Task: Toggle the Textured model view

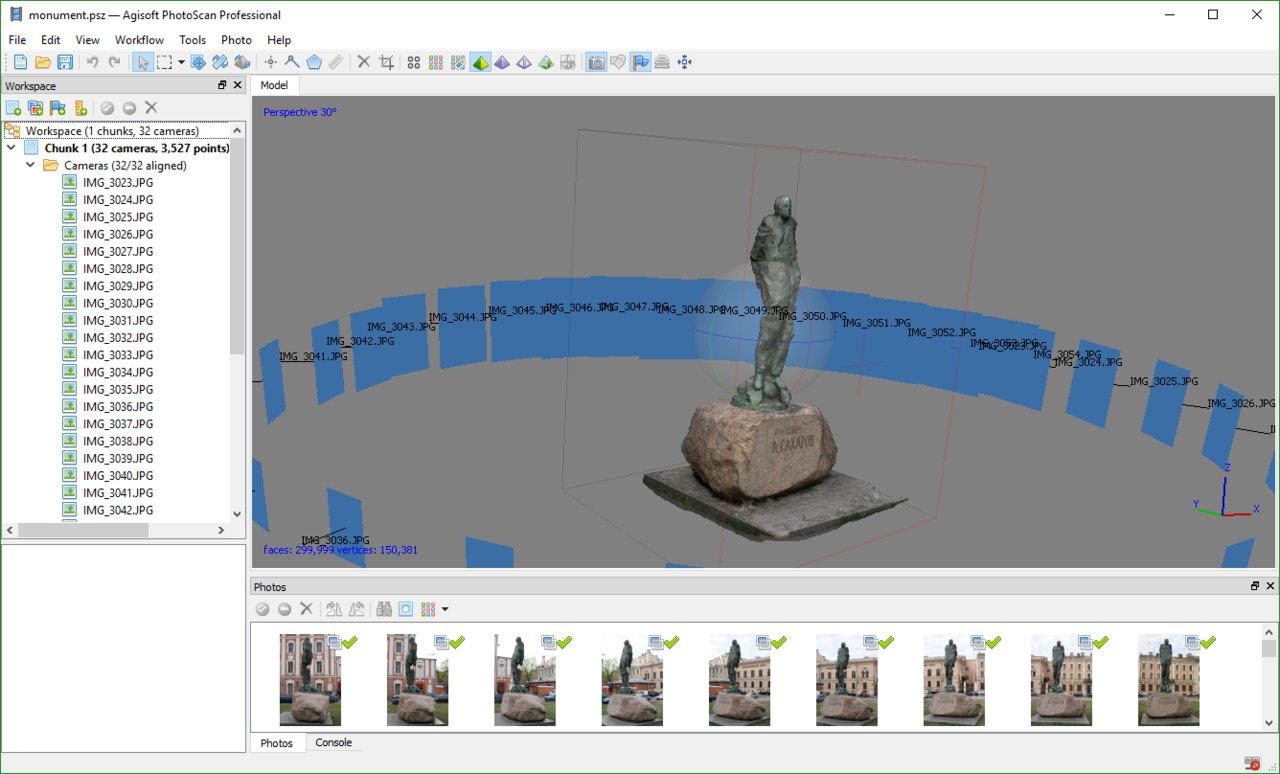Action: point(546,62)
